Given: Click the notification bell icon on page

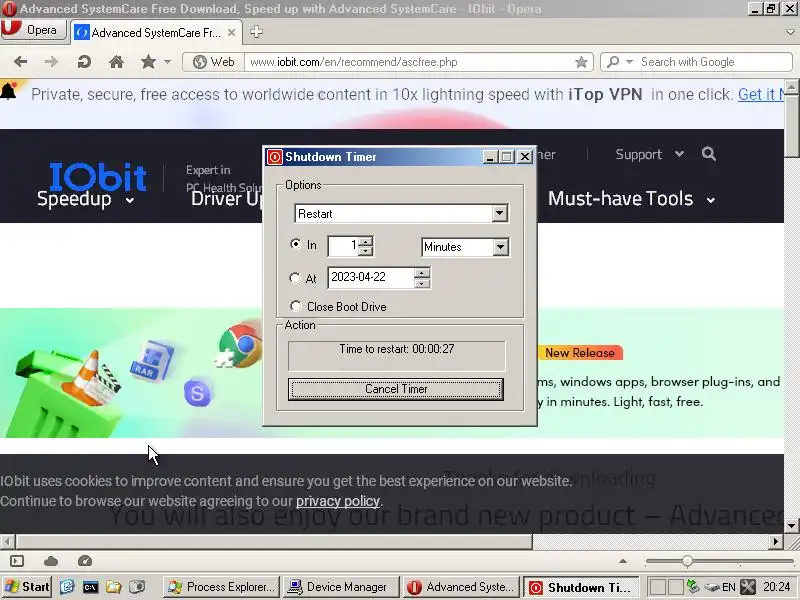Looking at the screenshot, I should coord(9,90).
